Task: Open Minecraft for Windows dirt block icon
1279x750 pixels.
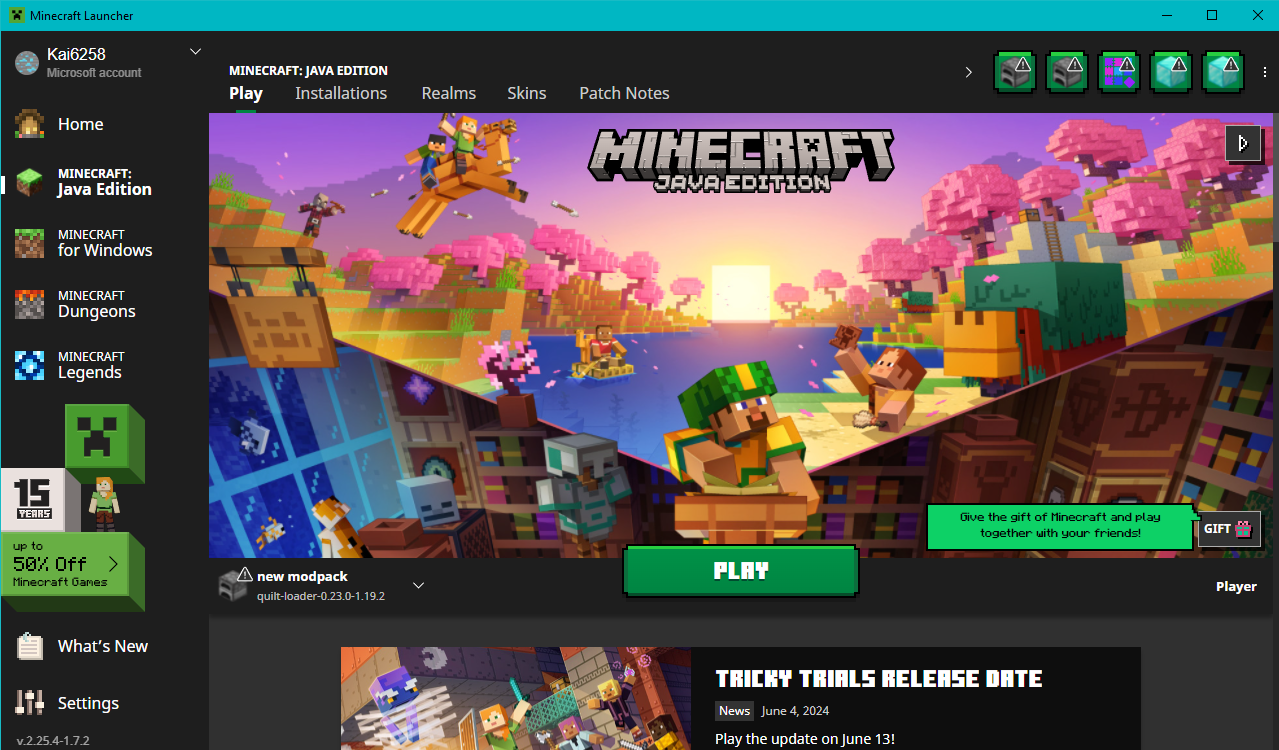Action: 29,243
